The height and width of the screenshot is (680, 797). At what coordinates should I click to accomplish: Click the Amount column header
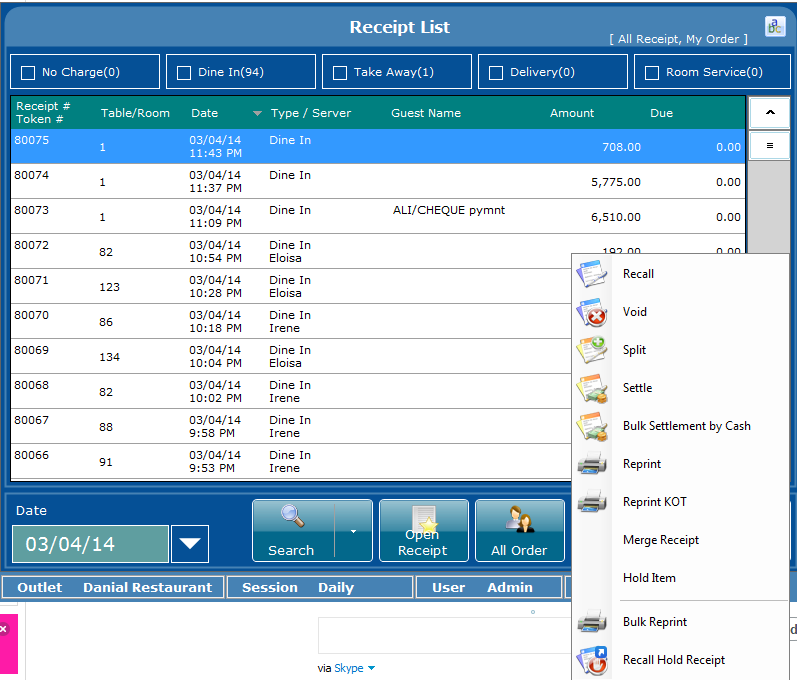(x=572, y=113)
